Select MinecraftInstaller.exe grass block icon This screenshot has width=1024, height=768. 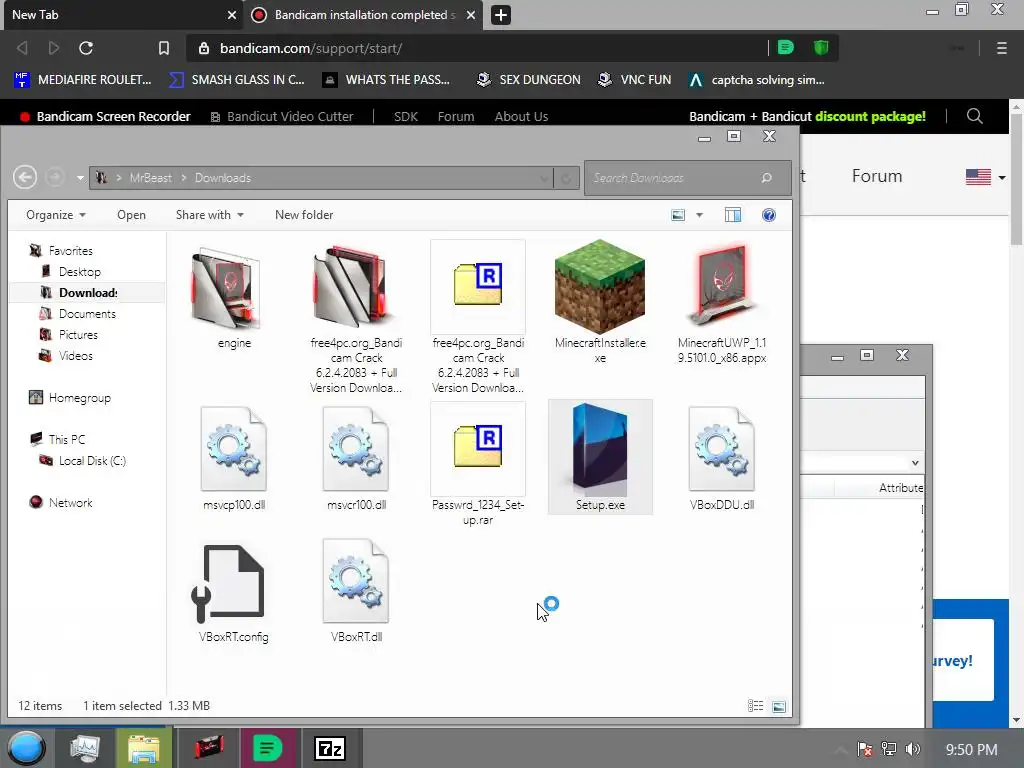pyautogui.click(x=600, y=286)
